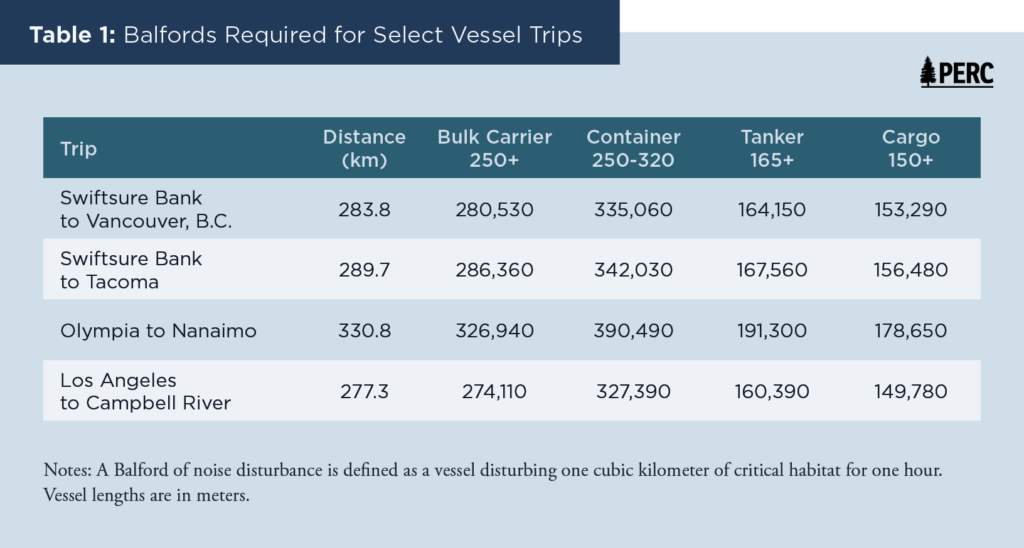Click the Container 250-320 column header
1024x548 pixels.
coord(633,148)
